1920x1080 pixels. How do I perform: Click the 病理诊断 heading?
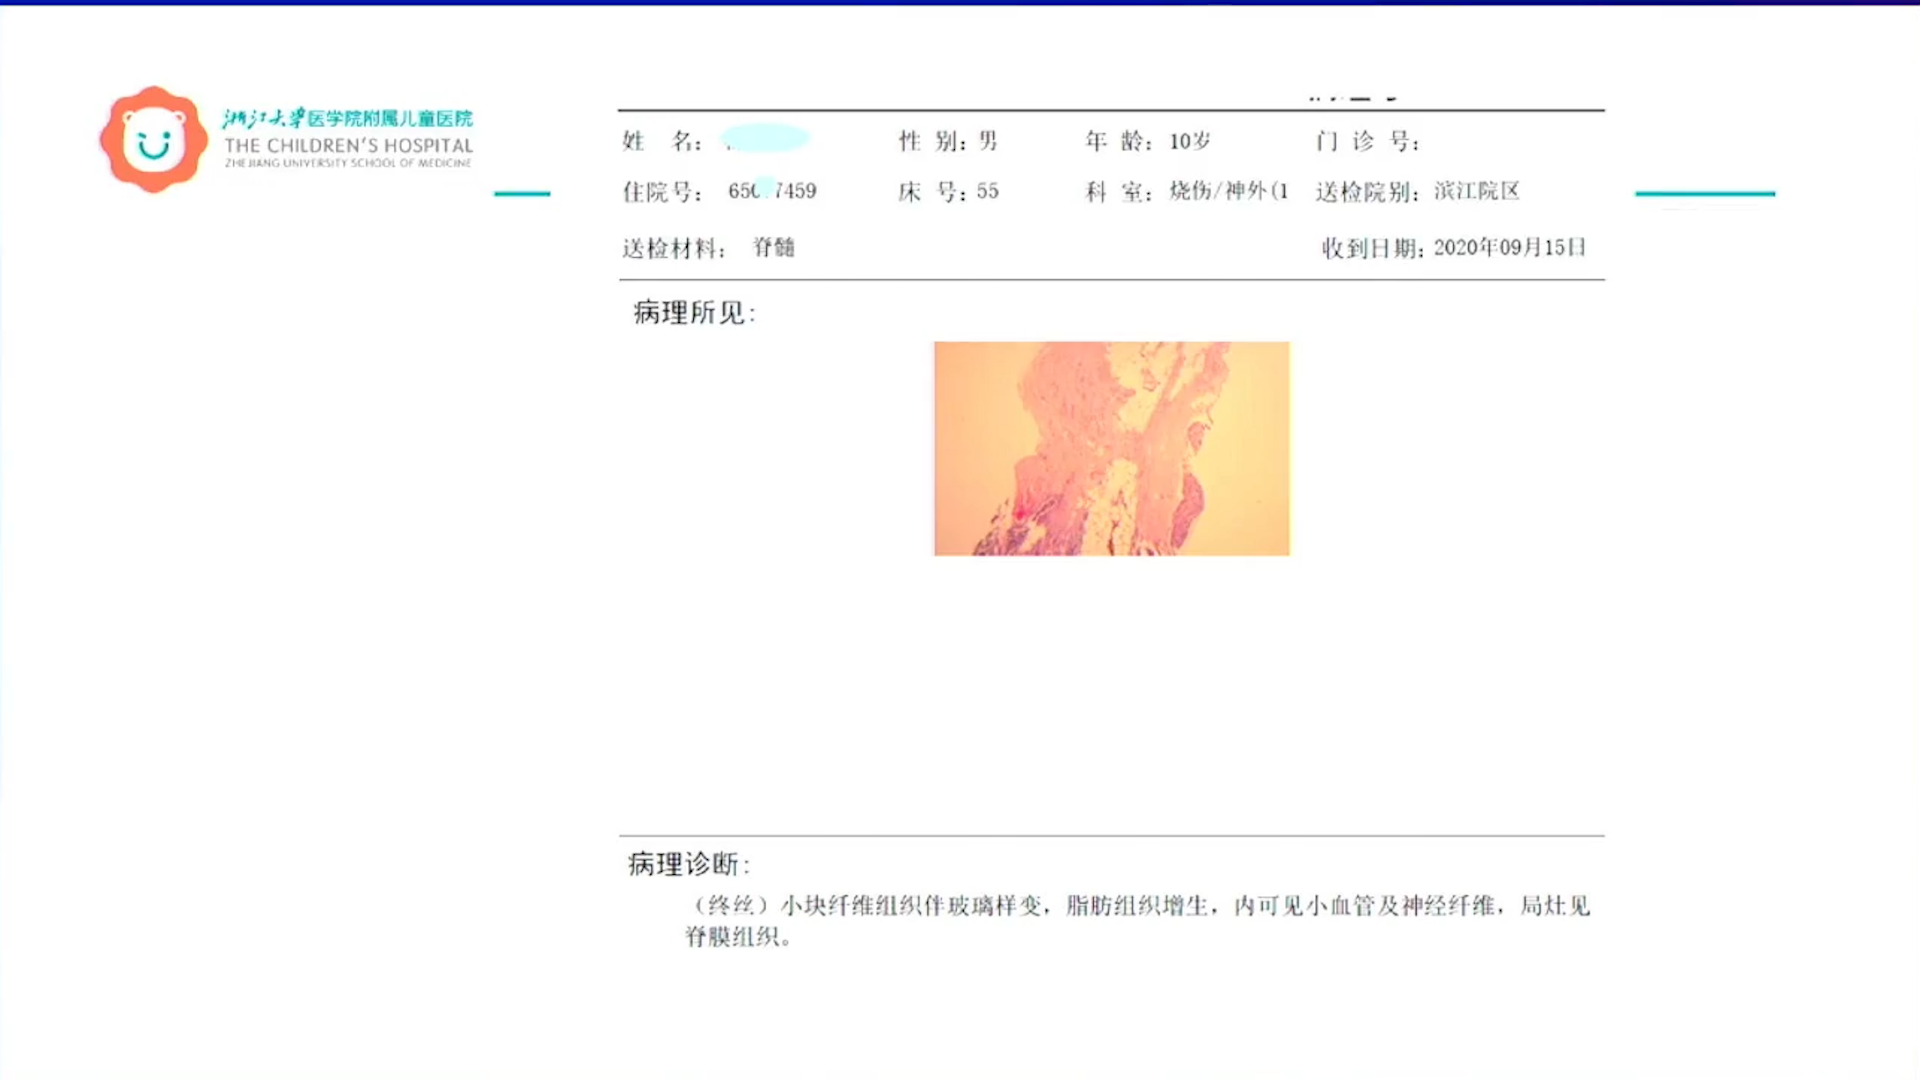click(x=689, y=864)
